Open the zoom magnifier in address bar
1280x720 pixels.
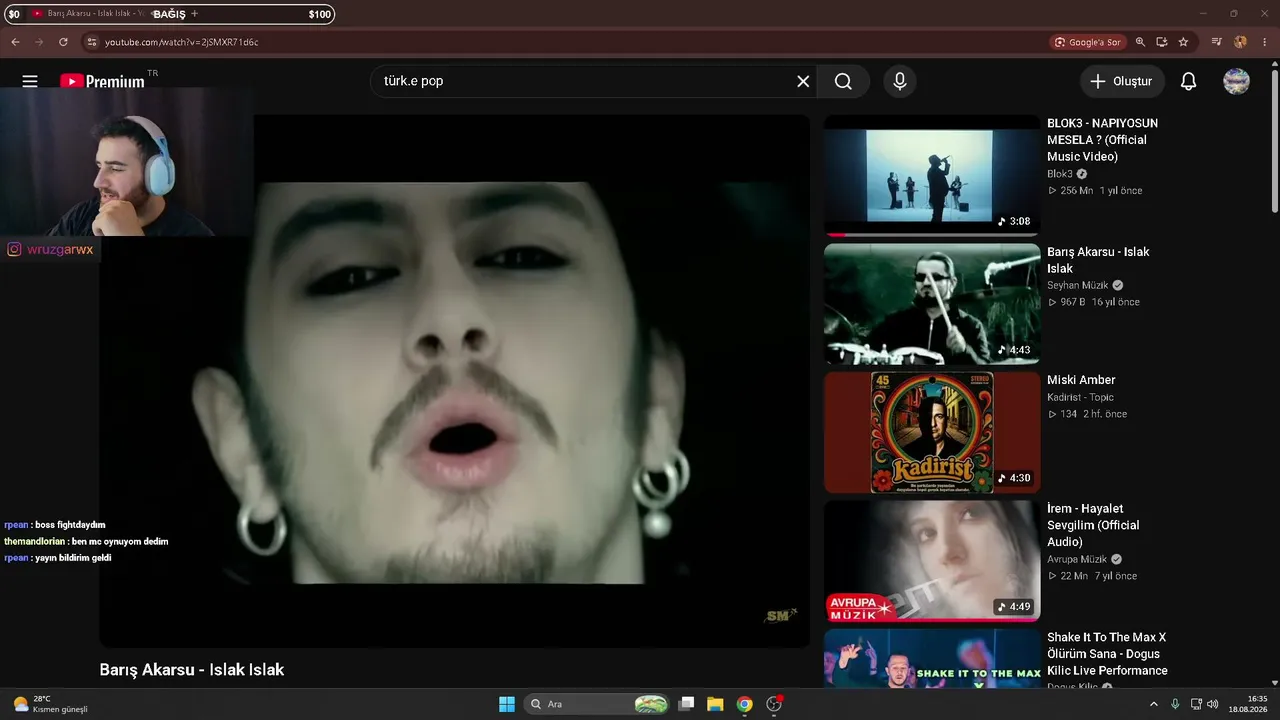click(x=1140, y=42)
